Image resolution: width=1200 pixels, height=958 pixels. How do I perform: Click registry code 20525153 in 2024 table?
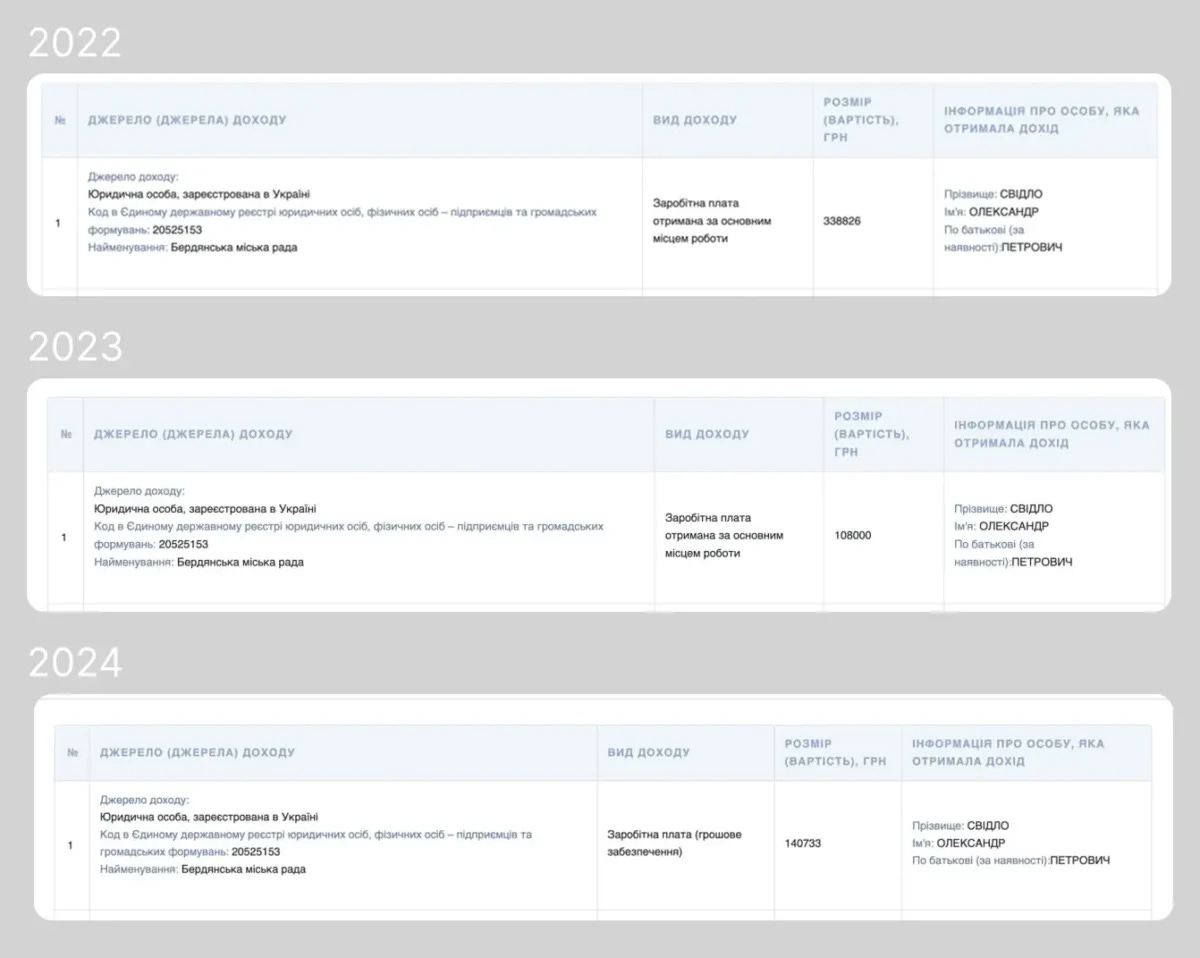click(x=255, y=853)
